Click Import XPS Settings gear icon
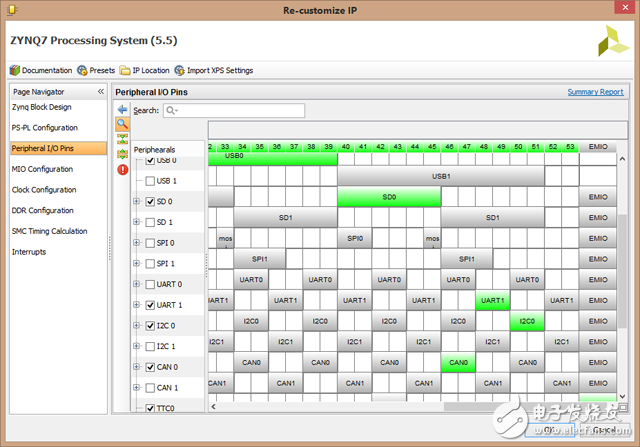 tap(179, 70)
